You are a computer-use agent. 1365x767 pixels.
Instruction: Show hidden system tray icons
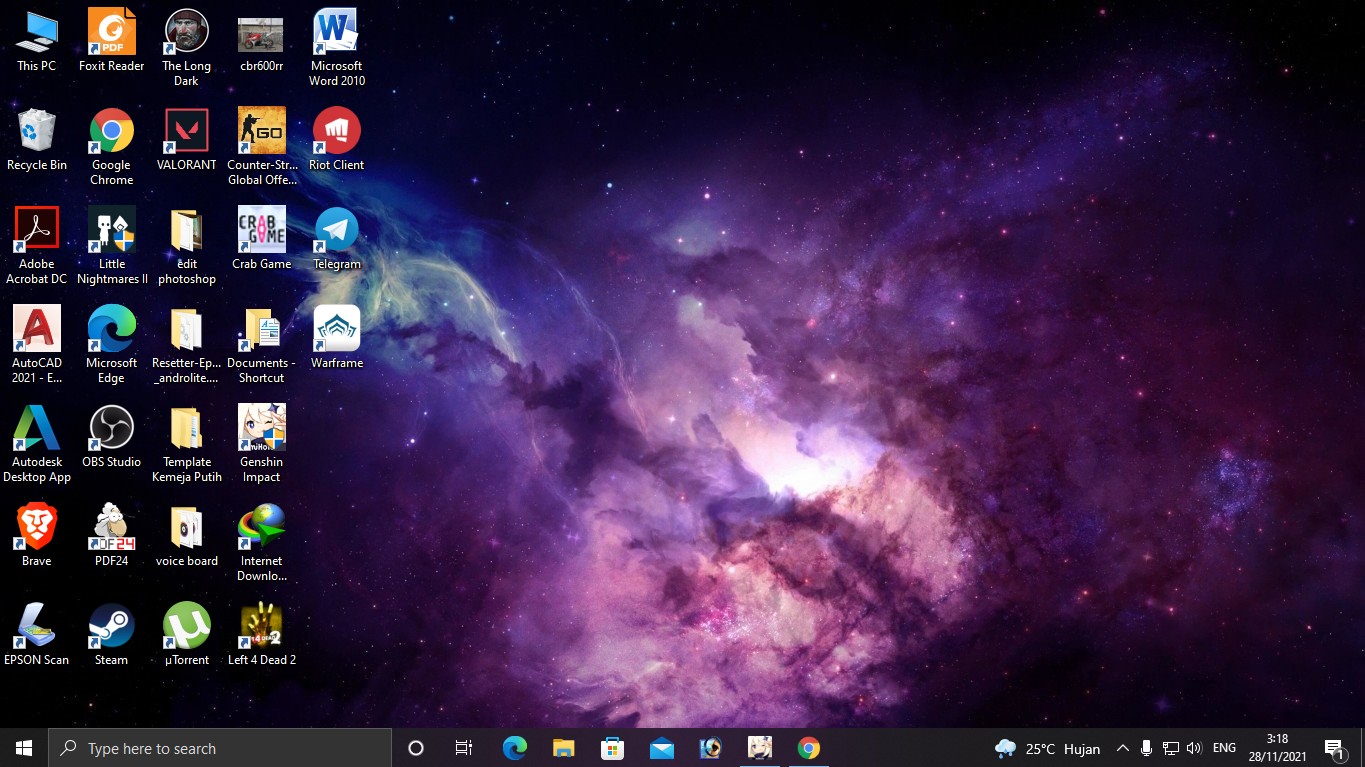point(1122,748)
